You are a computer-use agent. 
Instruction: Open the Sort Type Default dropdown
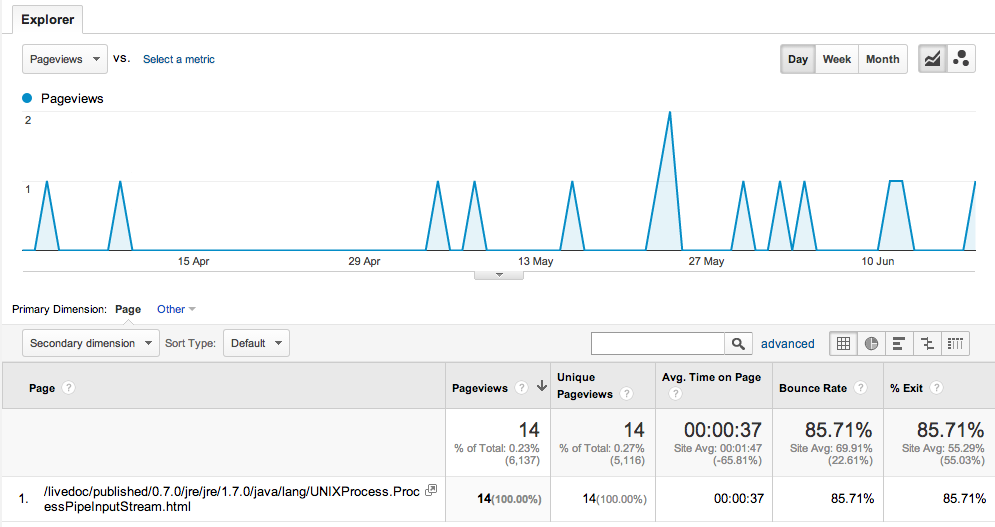tap(256, 343)
